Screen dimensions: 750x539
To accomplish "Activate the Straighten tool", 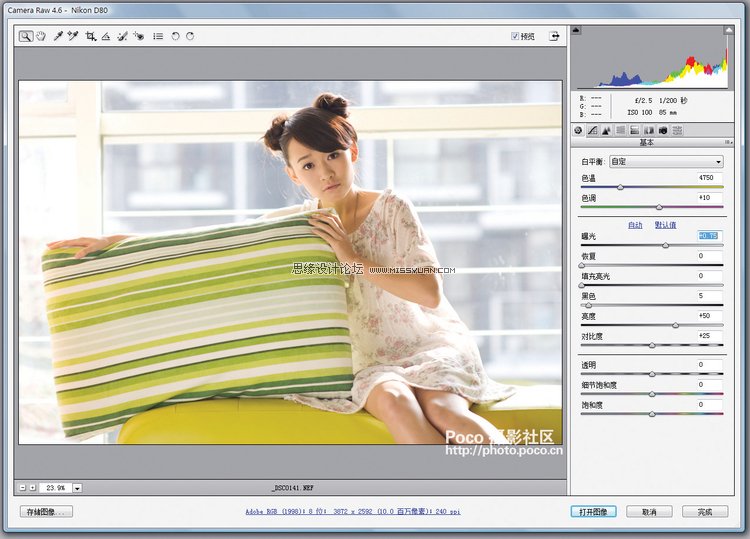I will pos(106,36).
